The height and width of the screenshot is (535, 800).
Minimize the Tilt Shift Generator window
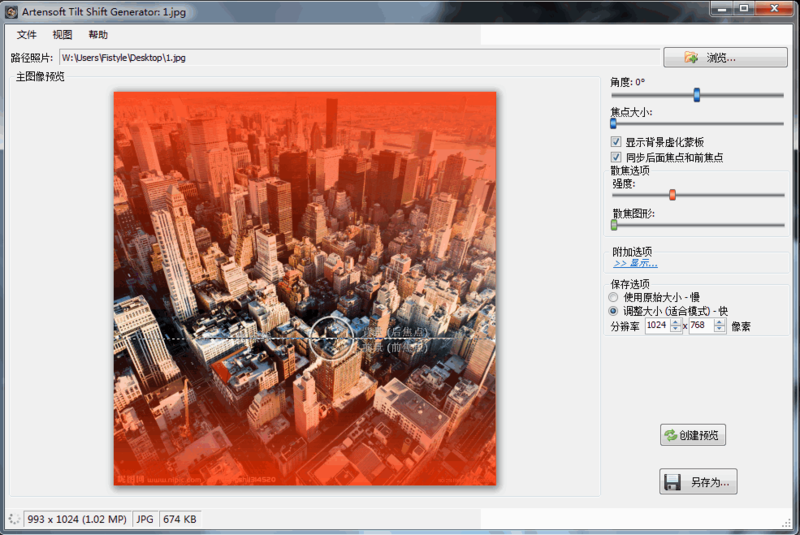(x=721, y=9)
